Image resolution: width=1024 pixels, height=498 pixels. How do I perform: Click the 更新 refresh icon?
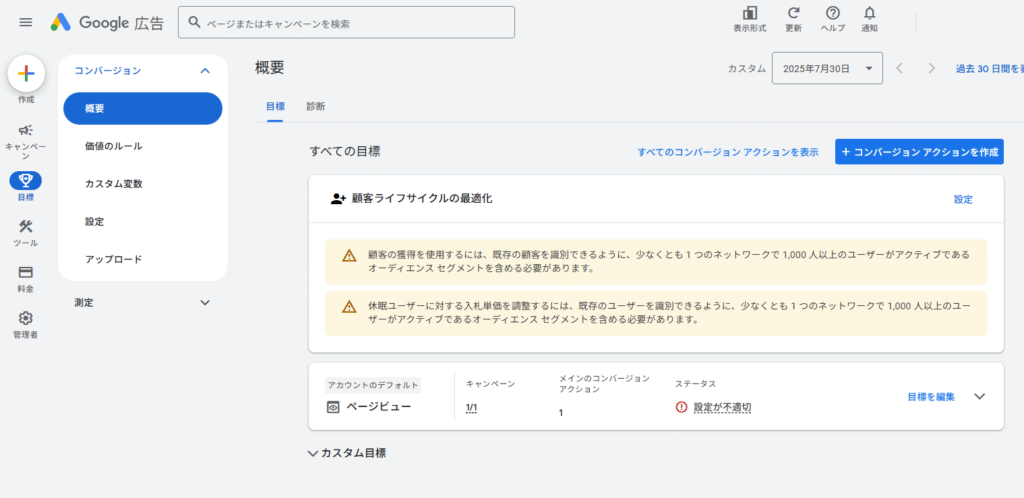(793, 13)
